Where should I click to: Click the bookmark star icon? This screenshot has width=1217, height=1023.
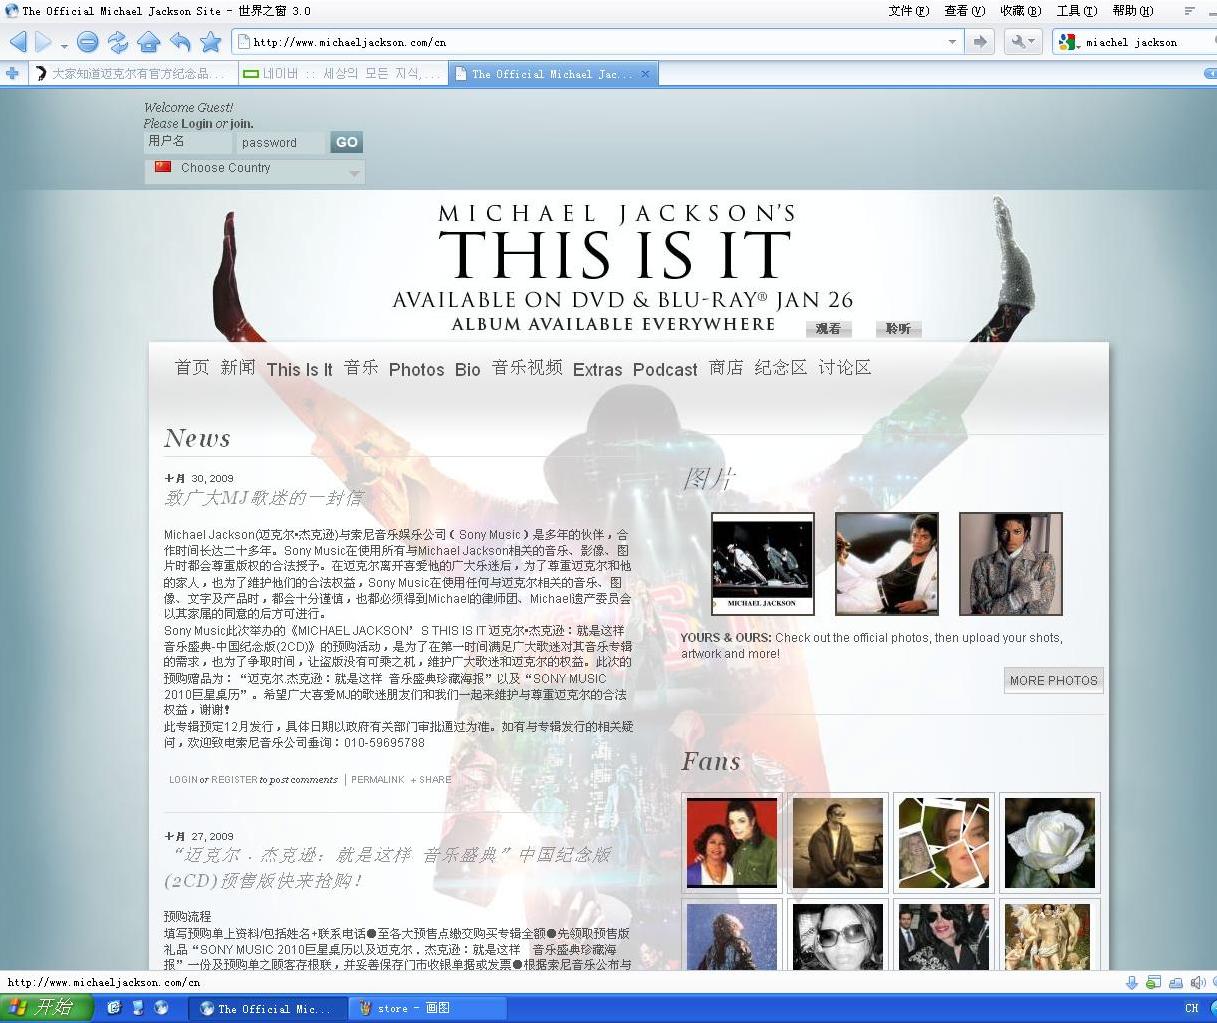pyautogui.click(x=210, y=42)
